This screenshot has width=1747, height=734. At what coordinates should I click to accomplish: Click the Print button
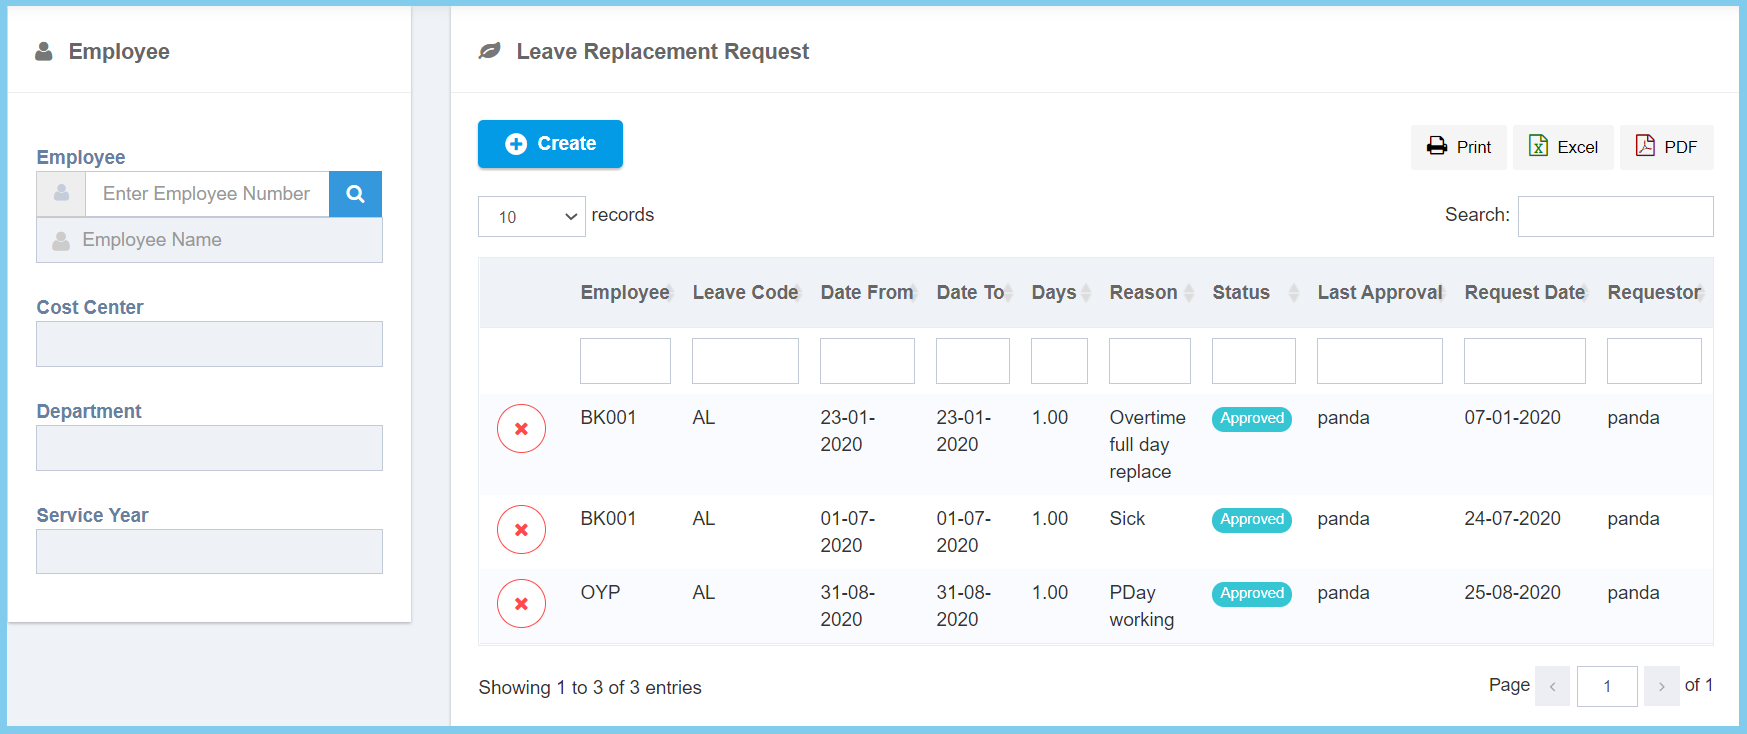coord(1458,147)
